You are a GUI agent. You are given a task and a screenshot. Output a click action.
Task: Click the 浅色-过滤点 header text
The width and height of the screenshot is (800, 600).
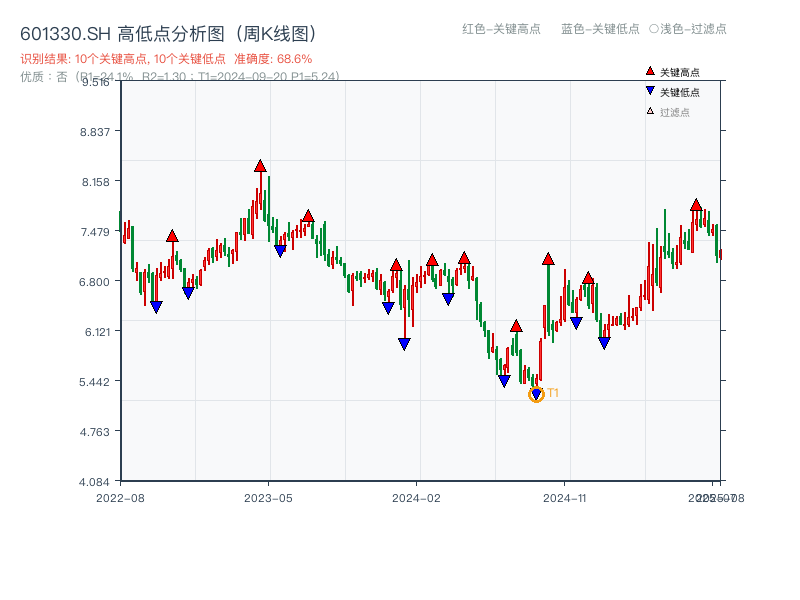(x=693, y=29)
